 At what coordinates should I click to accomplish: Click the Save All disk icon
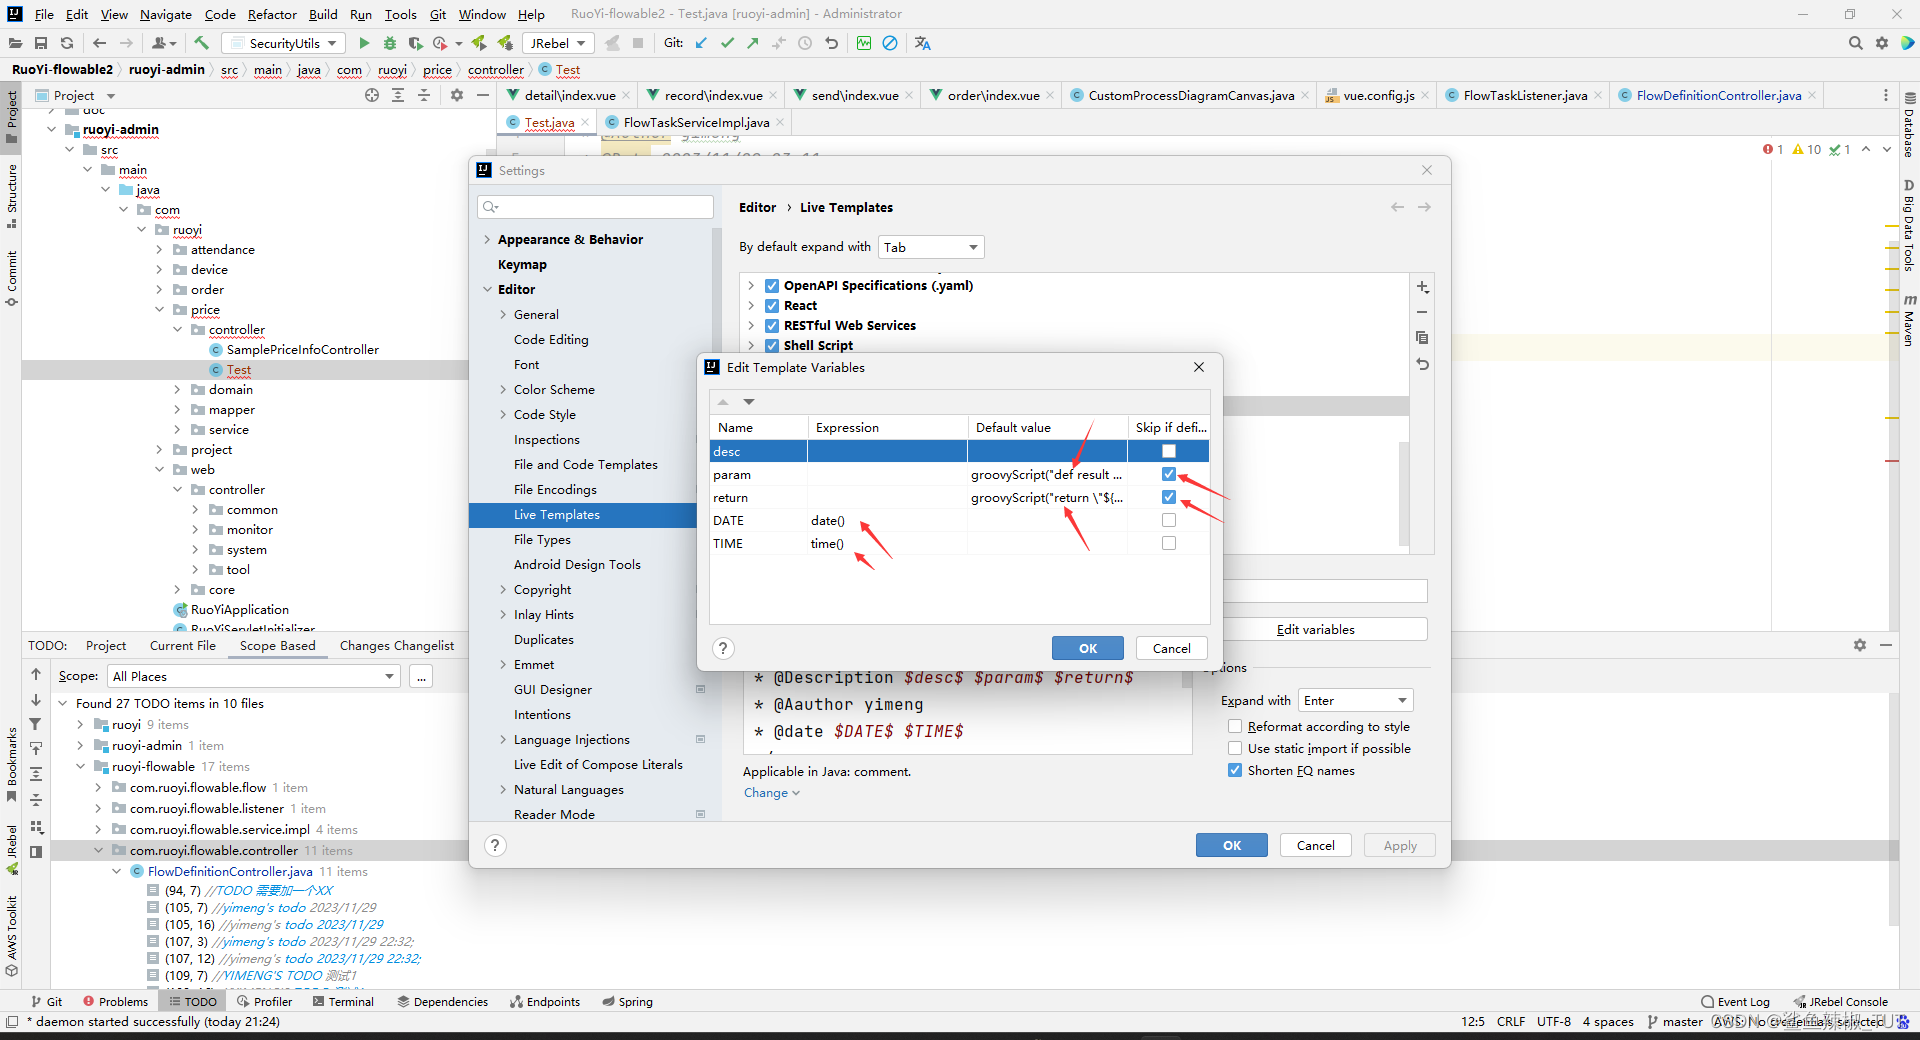[x=41, y=43]
